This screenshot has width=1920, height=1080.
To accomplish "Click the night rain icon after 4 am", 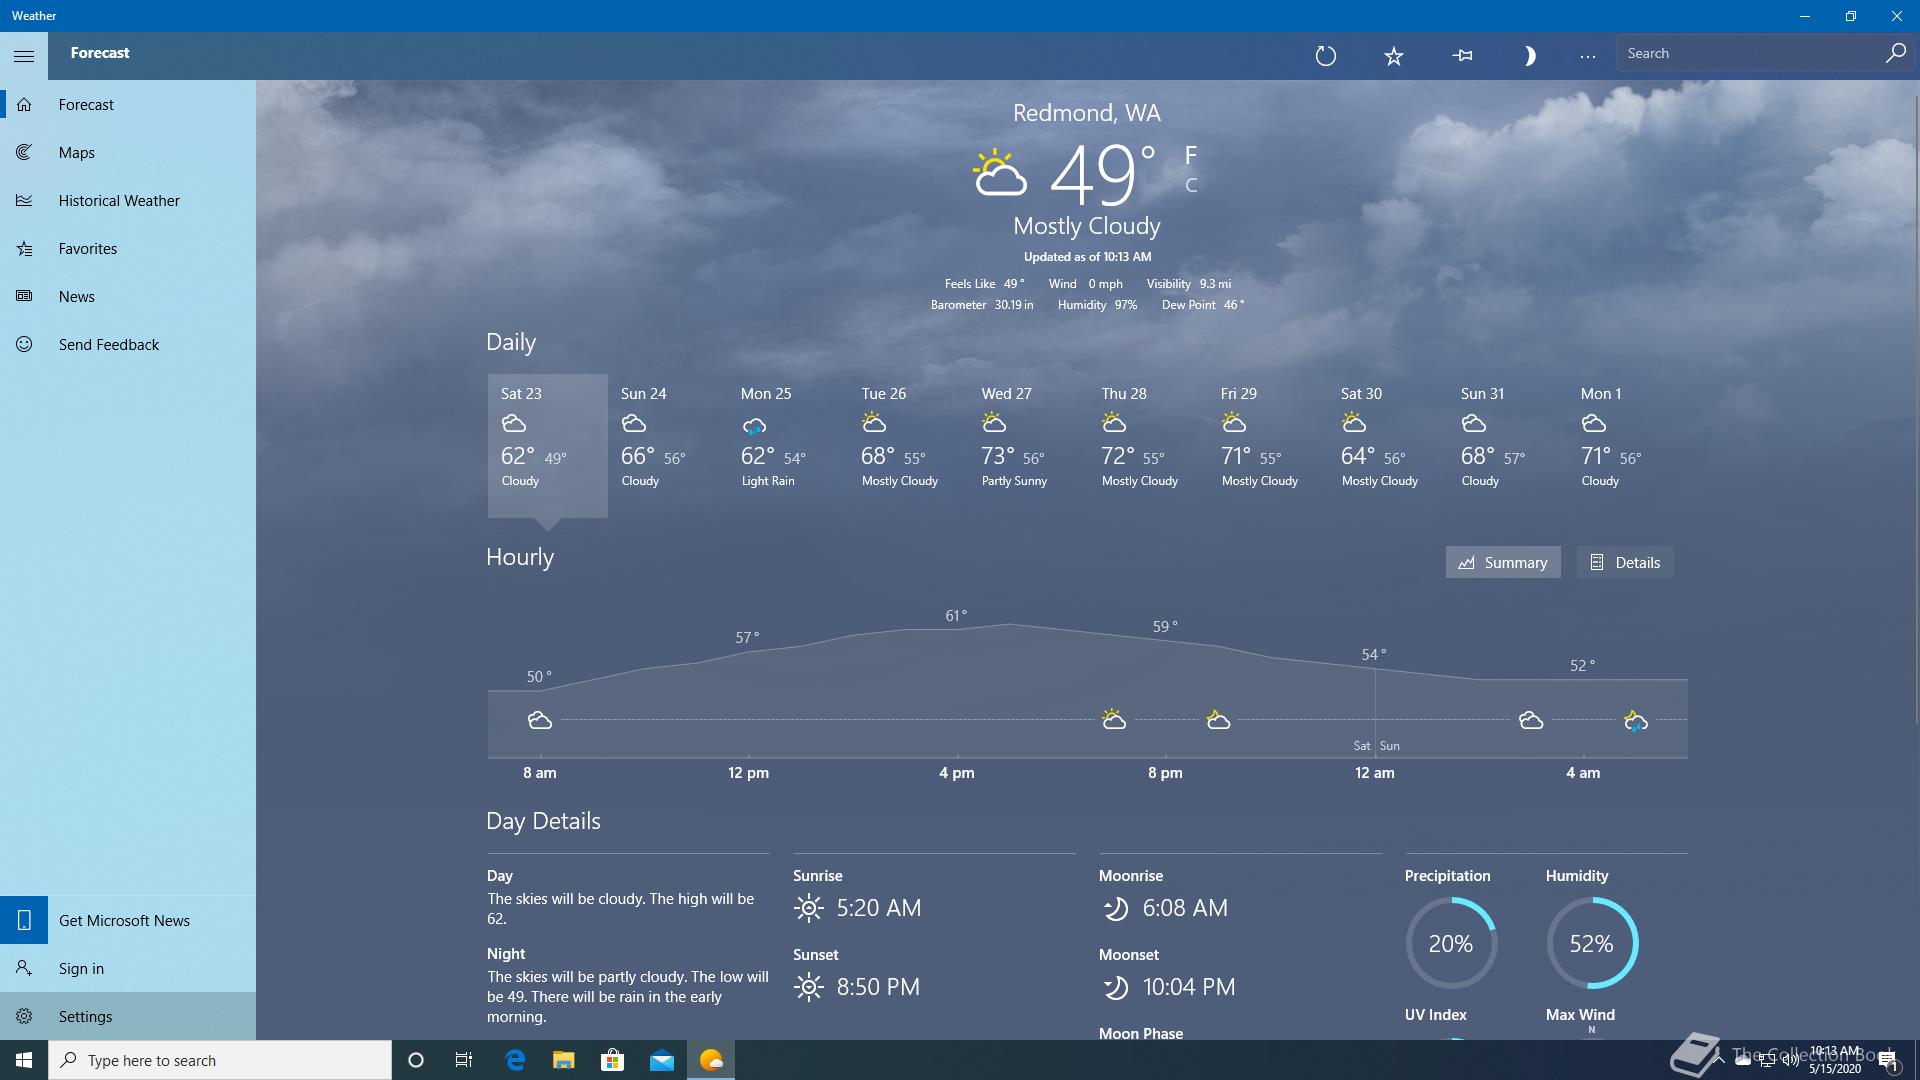I will tap(1636, 721).
